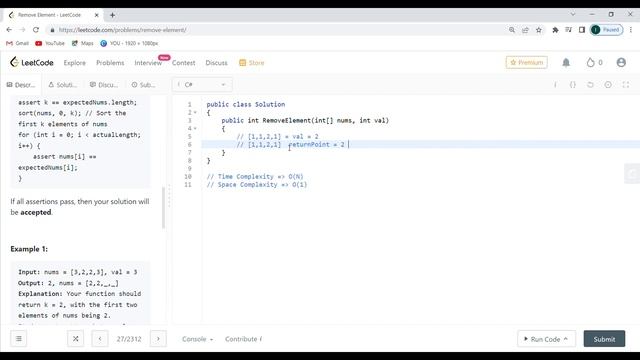
Task: Click the format code braces icon
Action: click(x=573, y=84)
